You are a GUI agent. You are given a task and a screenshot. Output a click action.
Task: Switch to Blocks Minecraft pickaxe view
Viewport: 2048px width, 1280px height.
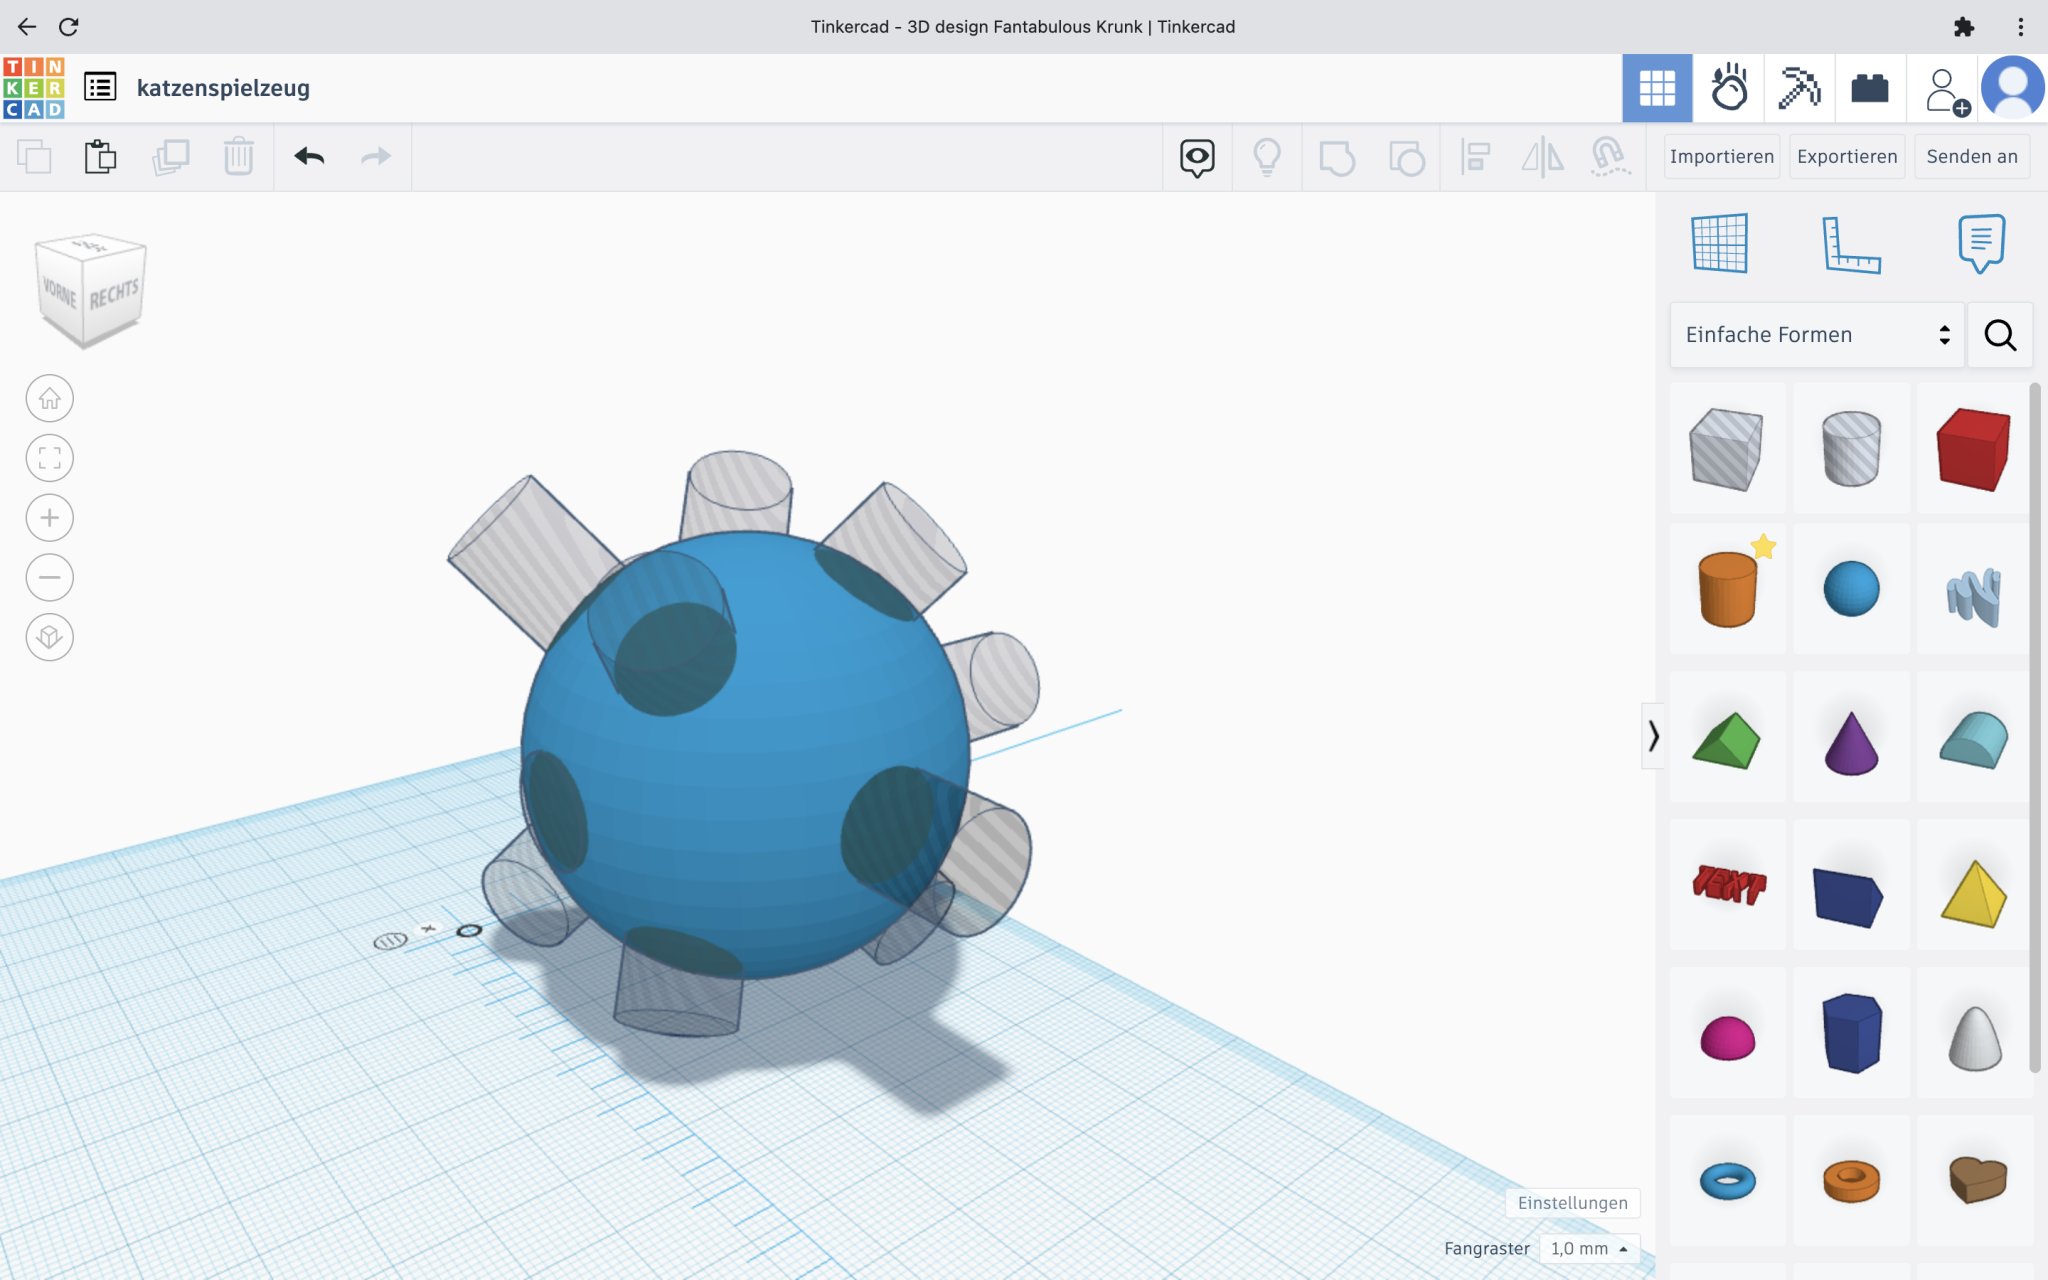coord(1798,88)
